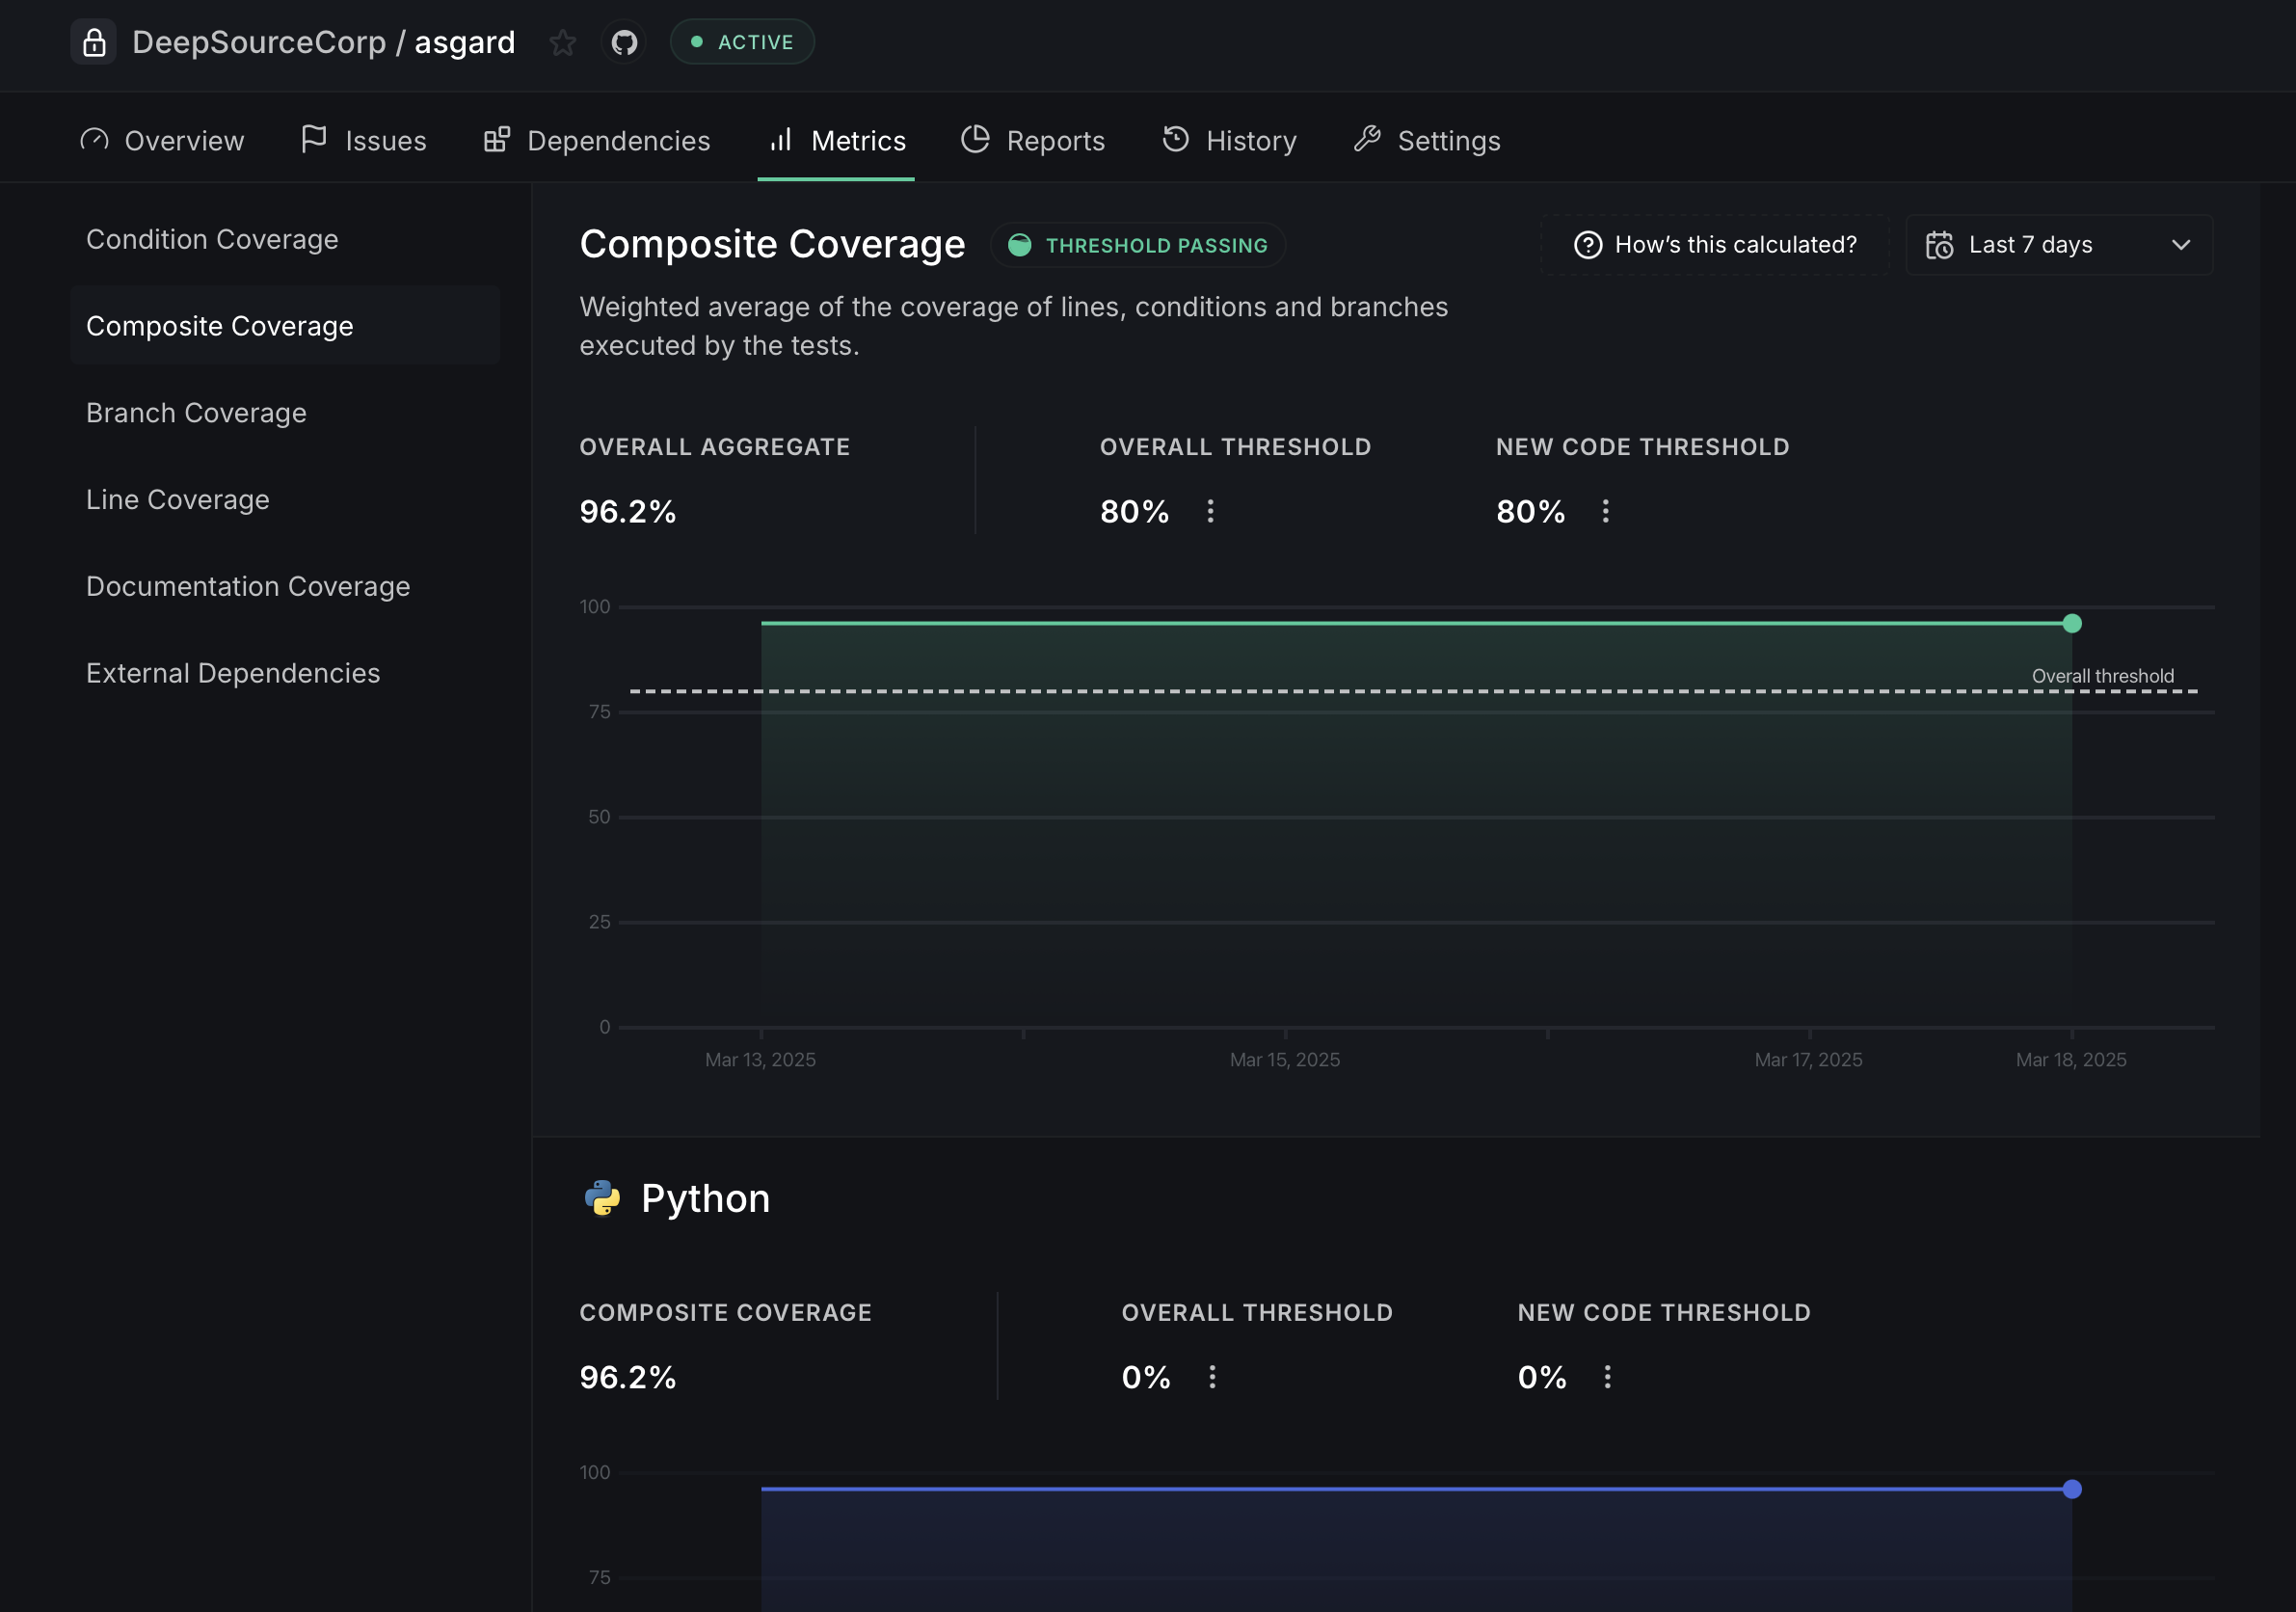Click the calendar icon in date selector
The width and height of the screenshot is (2296, 1612).
(1939, 245)
